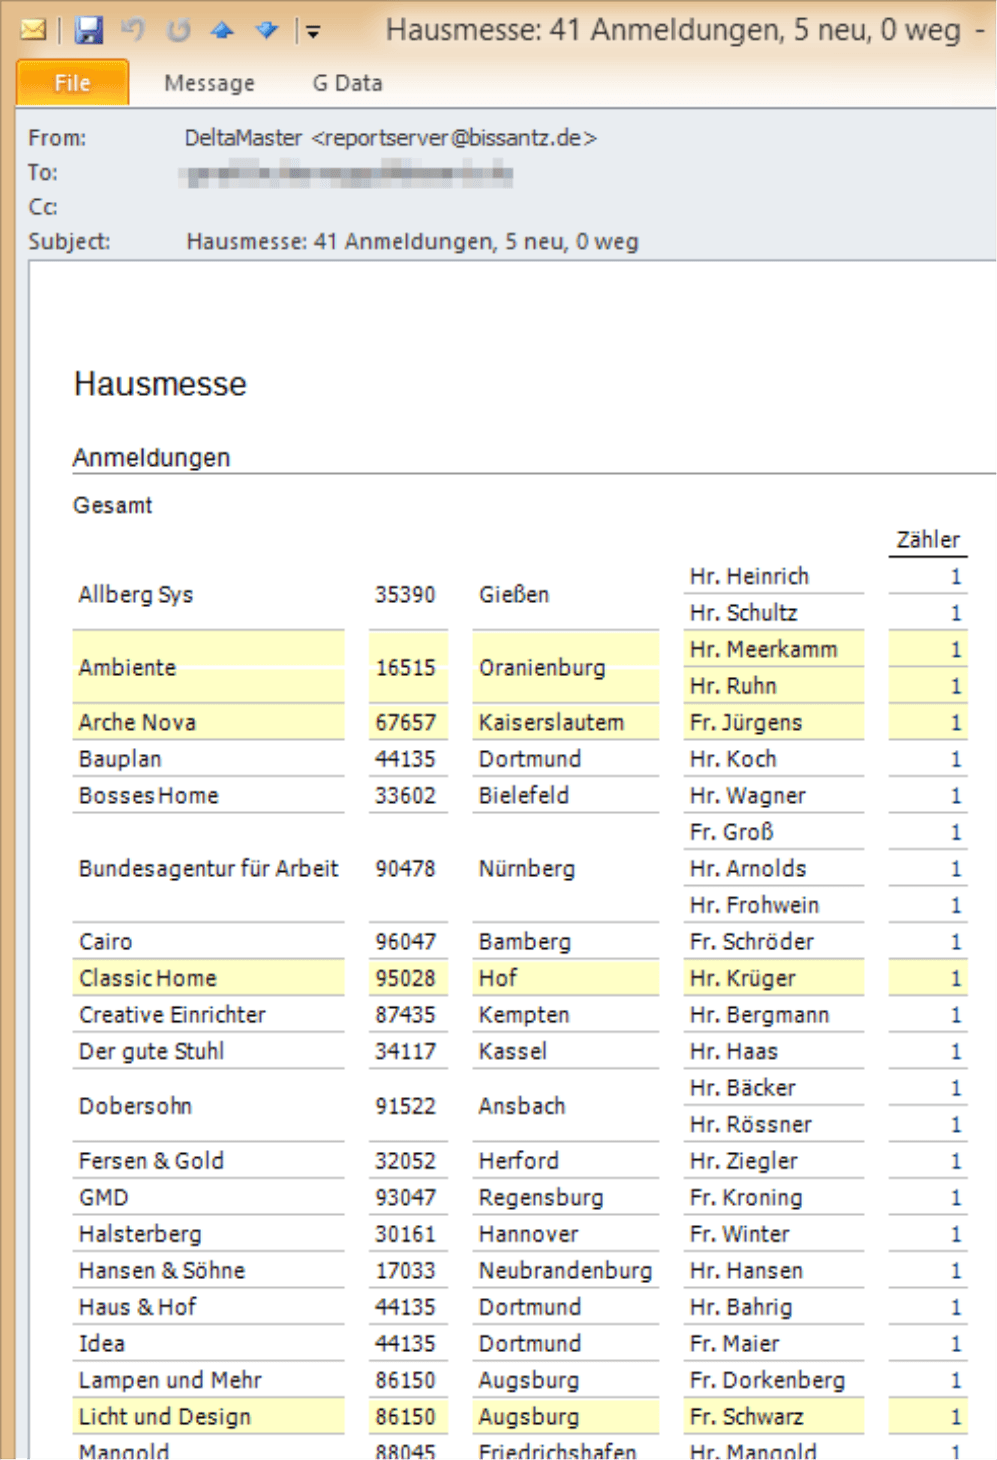This screenshot has width=997, height=1460.
Task: Select contact Hr. Heinrich
Action: (749, 576)
